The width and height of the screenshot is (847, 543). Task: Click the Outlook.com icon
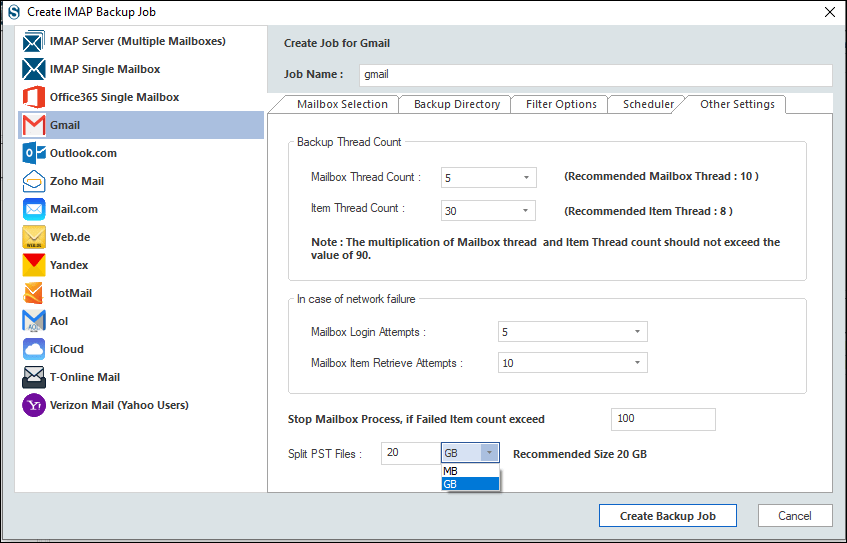[x=33, y=153]
